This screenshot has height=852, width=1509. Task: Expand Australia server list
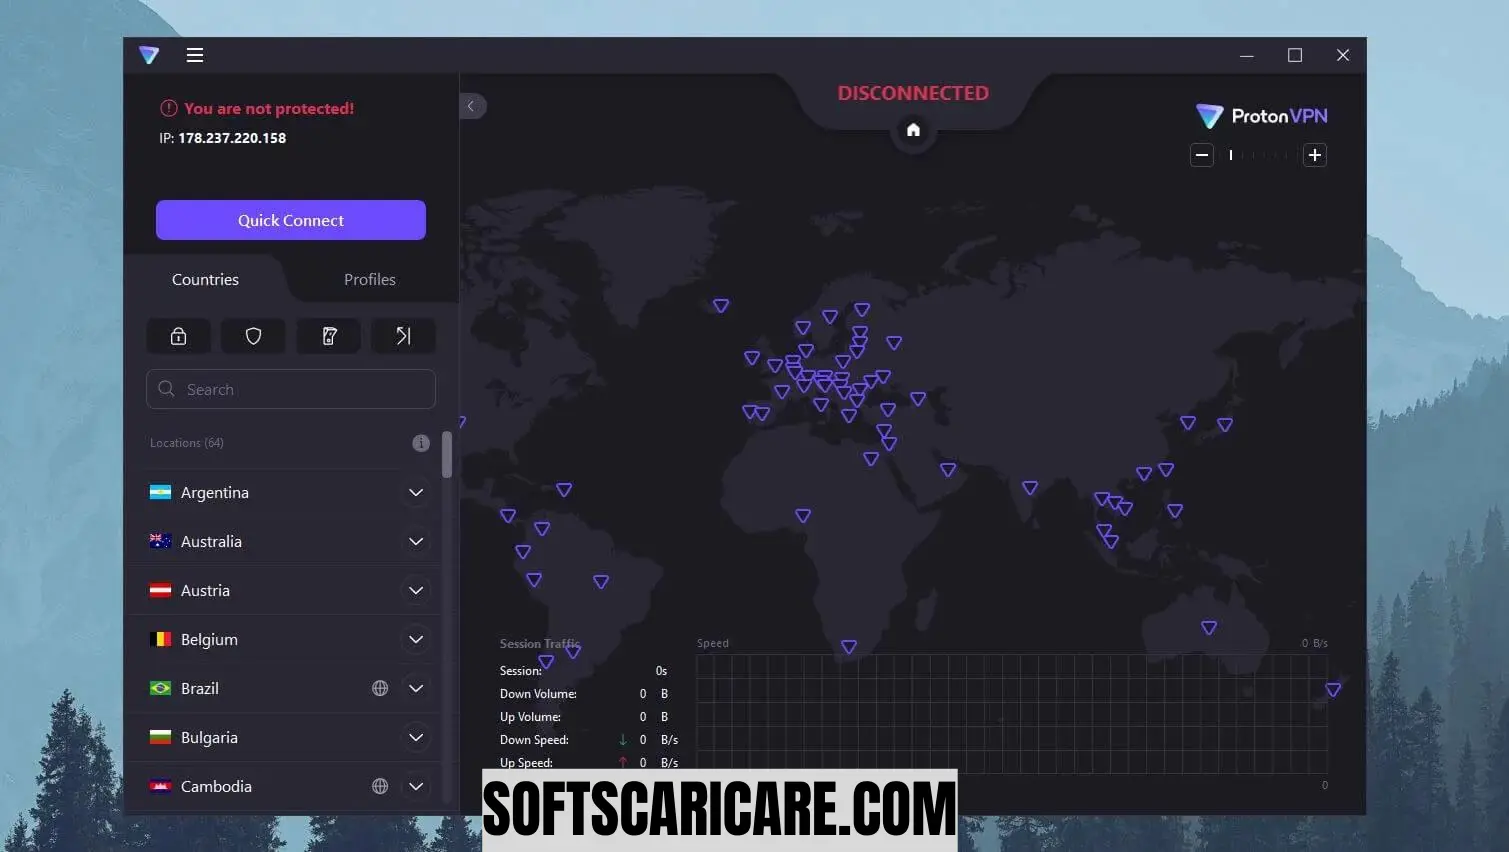416,541
